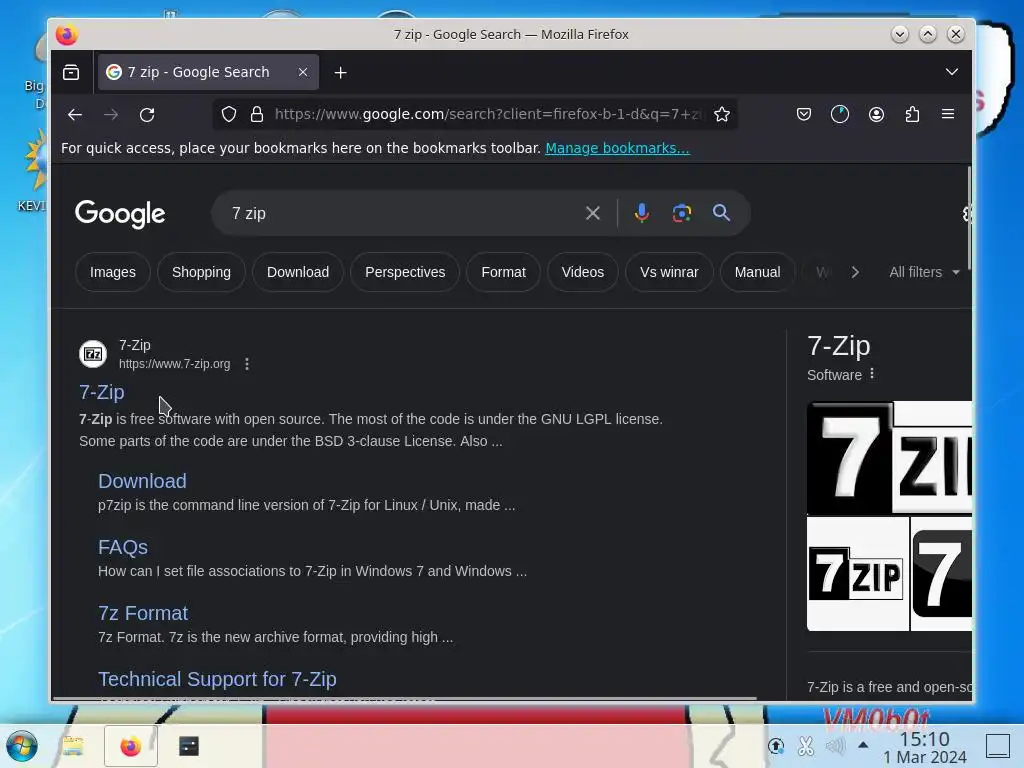Expand hidden system tray icons arrow

pyautogui.click(x=863, y=744)
